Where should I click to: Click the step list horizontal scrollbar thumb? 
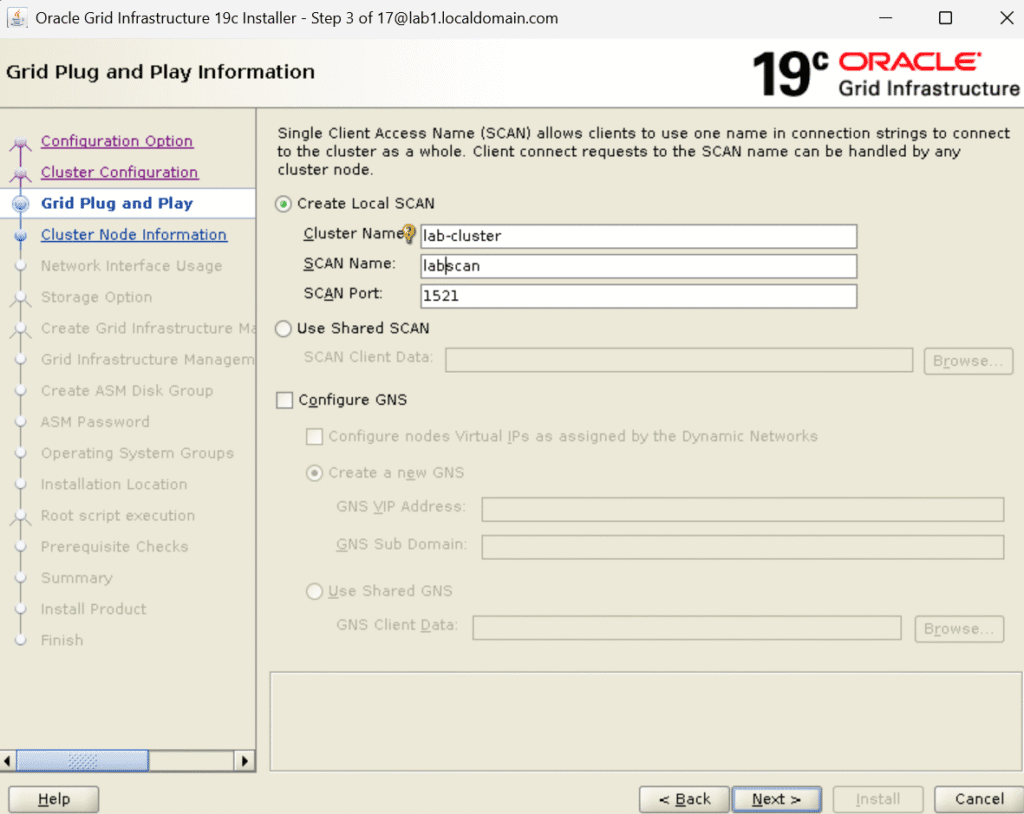pos(82,761)
